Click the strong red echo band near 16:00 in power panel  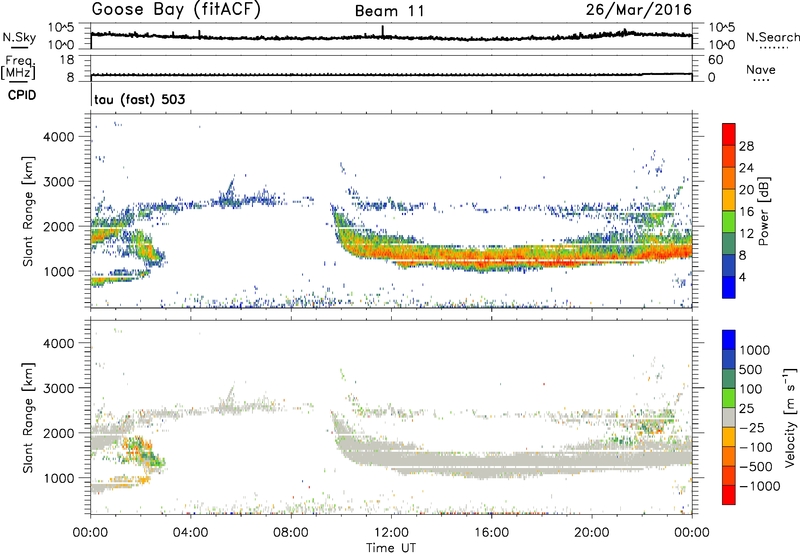(x=491, y=256)
